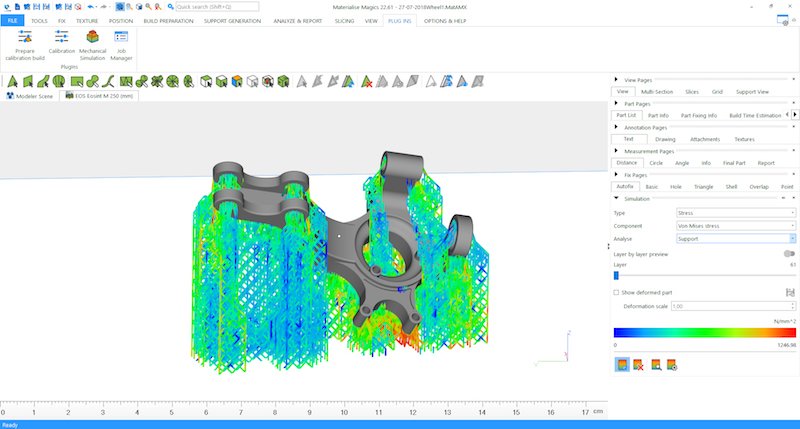Open Component dropdown showing Von Mises stress
The width and height of the screenshot is (800, 429).
[x=736, y=225]
